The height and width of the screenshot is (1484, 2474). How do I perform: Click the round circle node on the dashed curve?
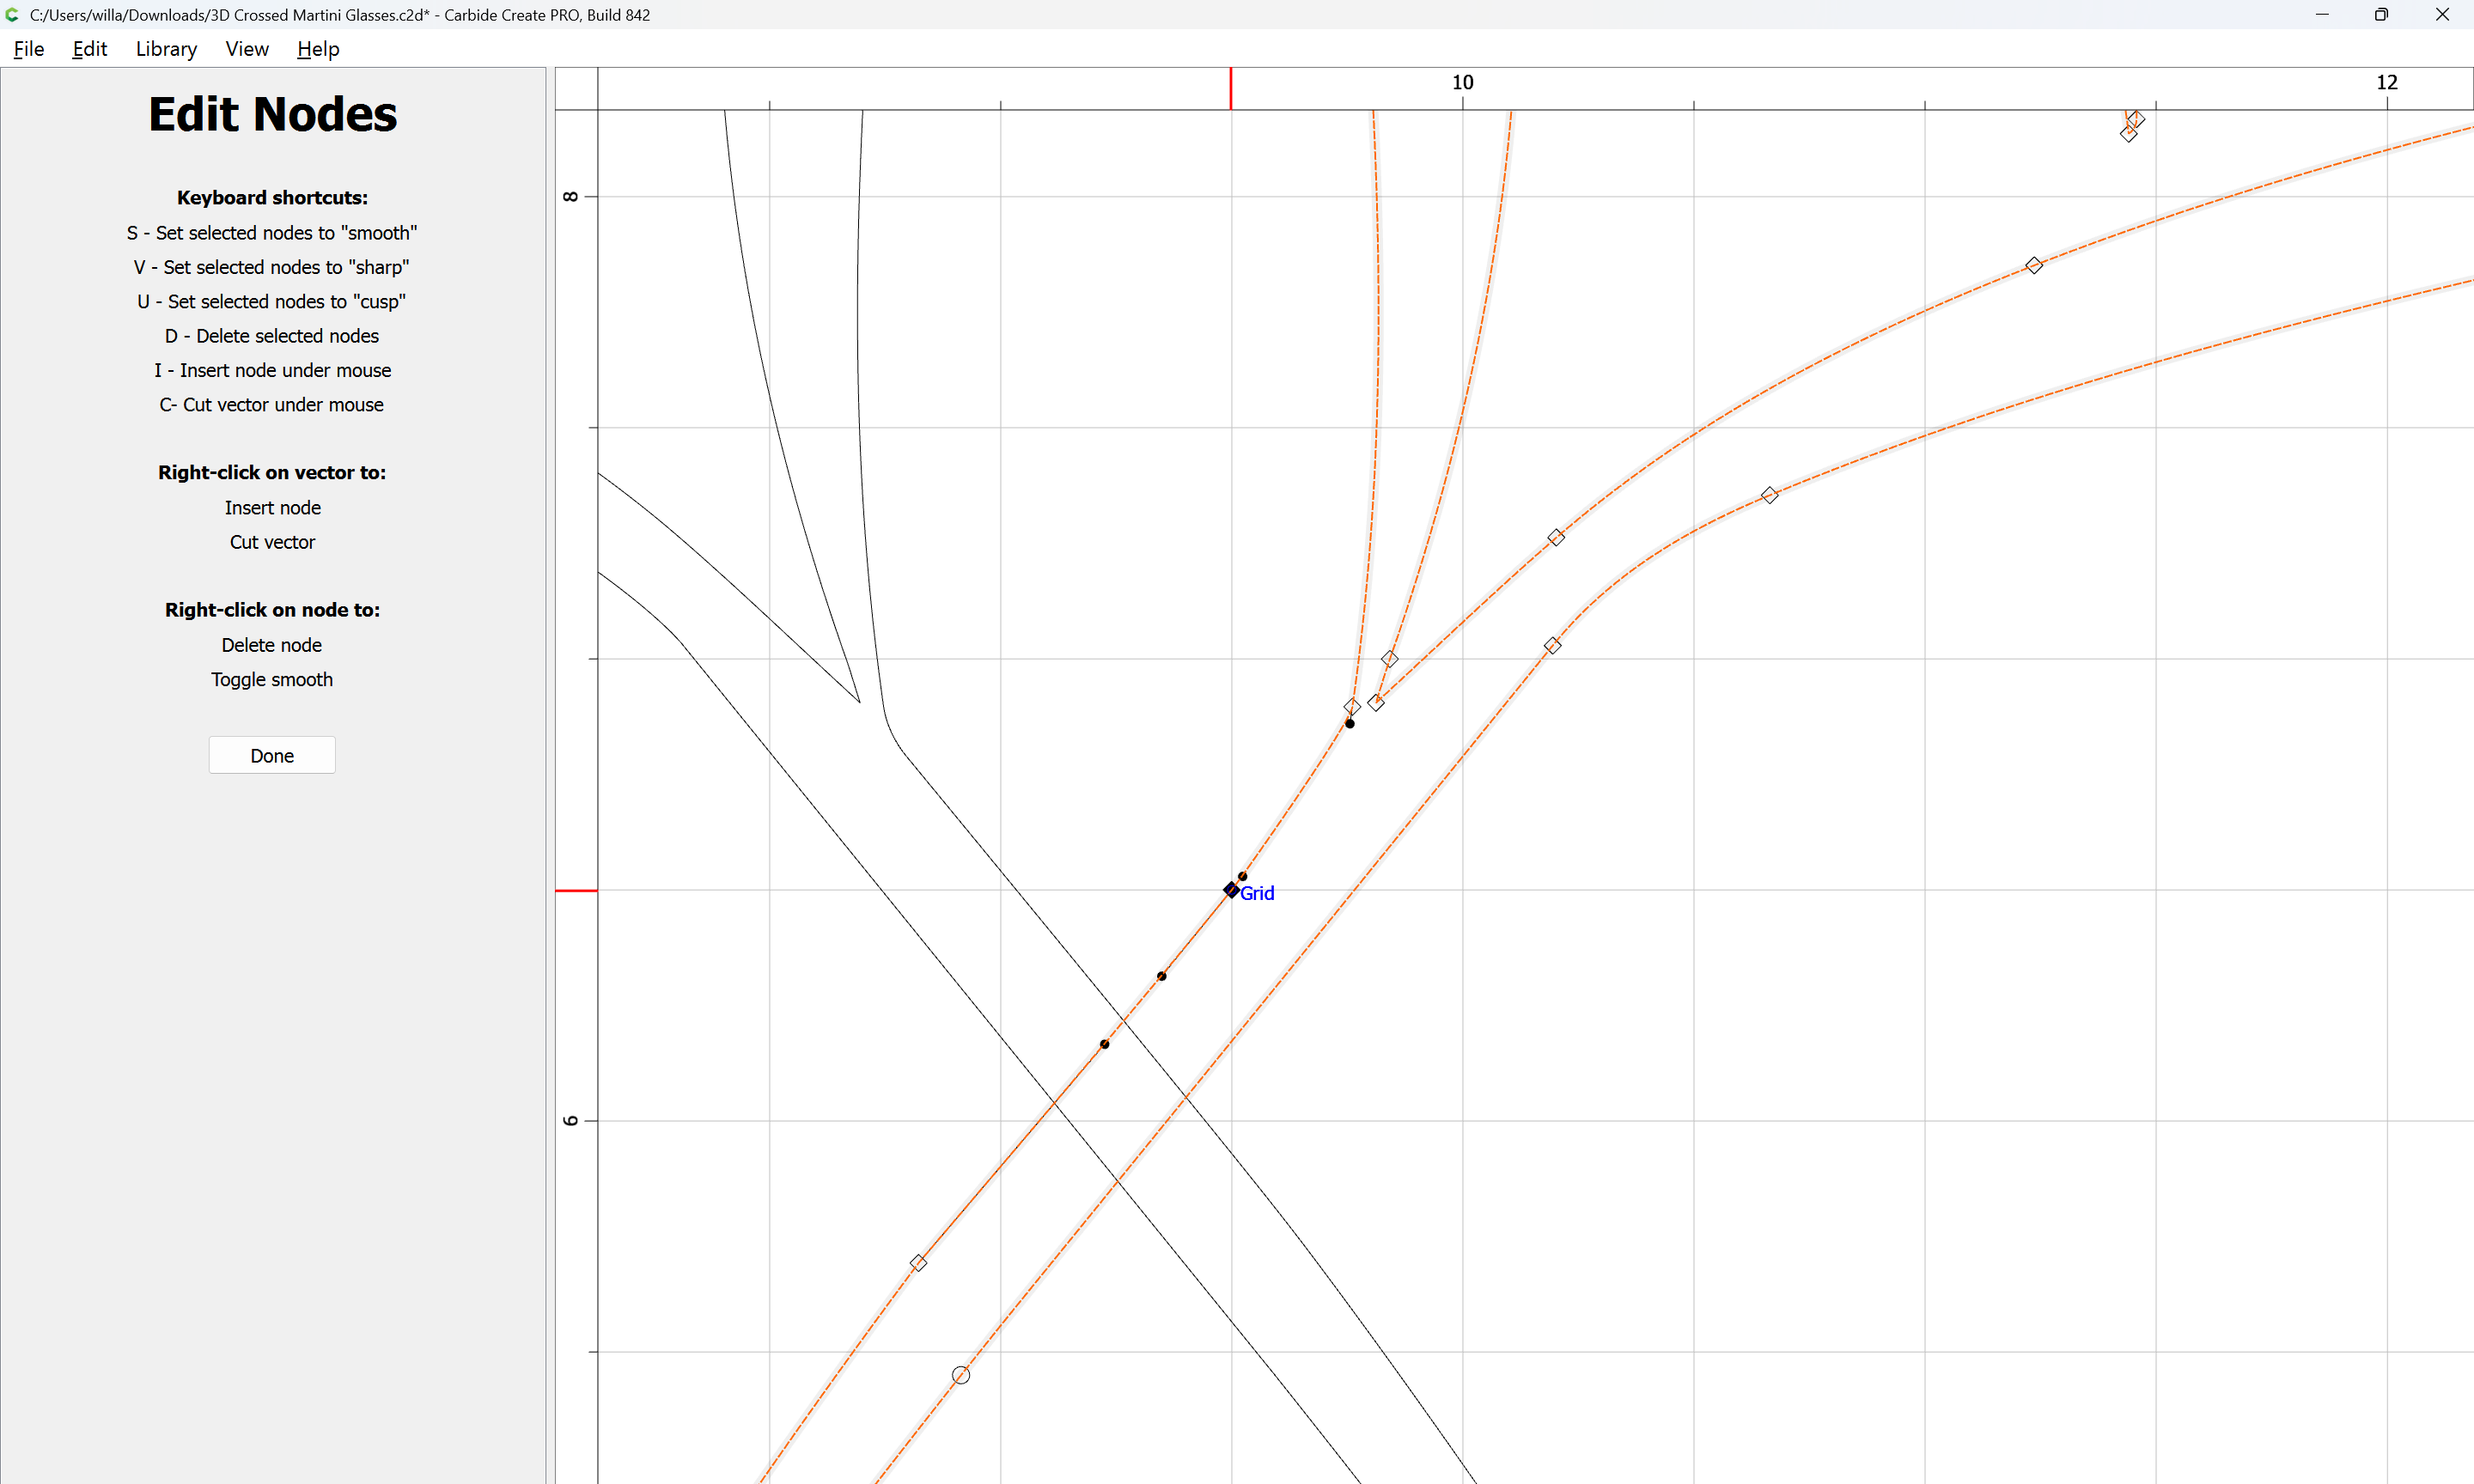click(960, 1375)
